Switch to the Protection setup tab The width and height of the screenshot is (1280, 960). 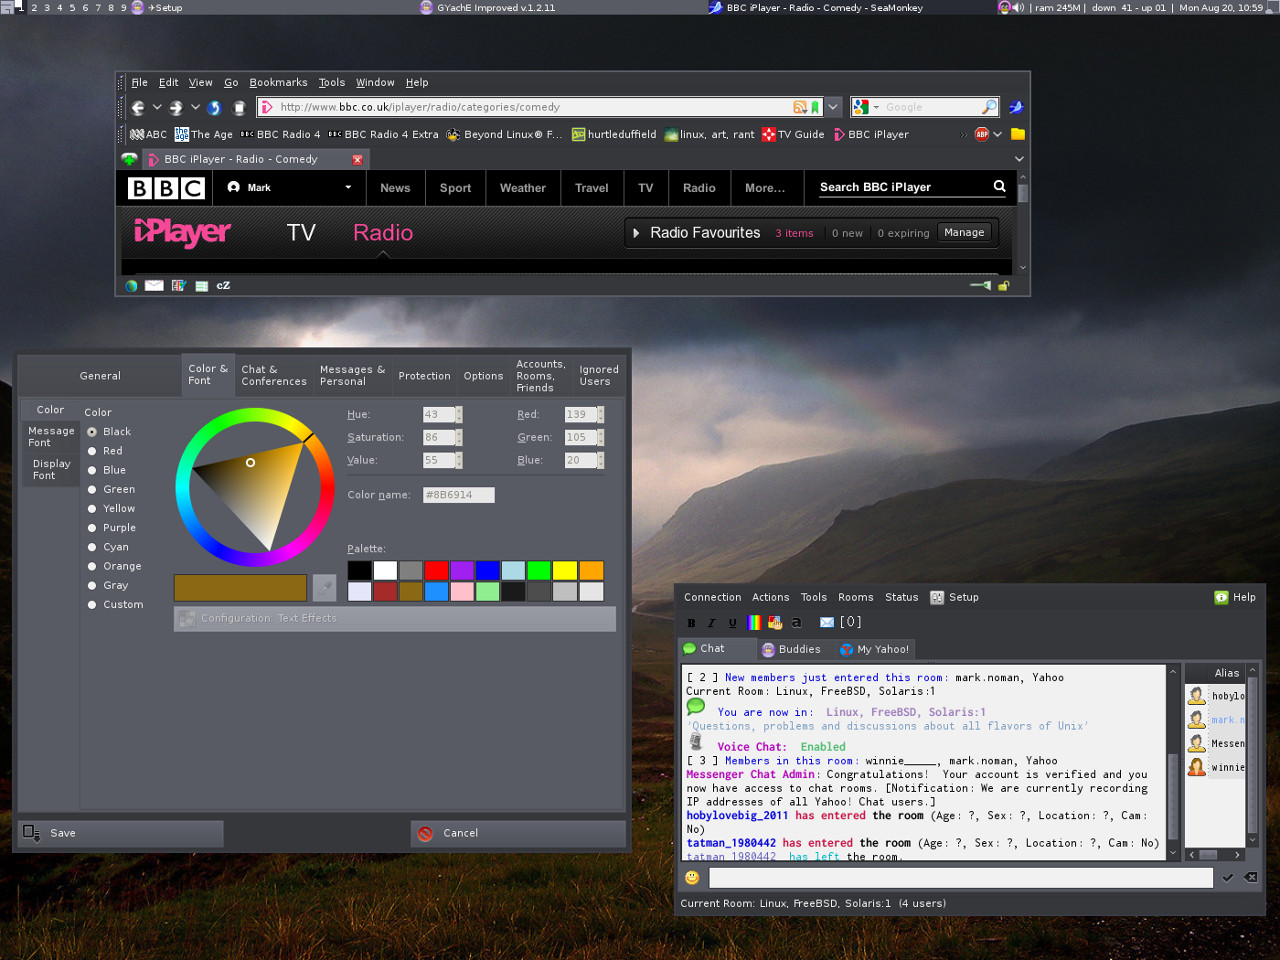point(424,376)
